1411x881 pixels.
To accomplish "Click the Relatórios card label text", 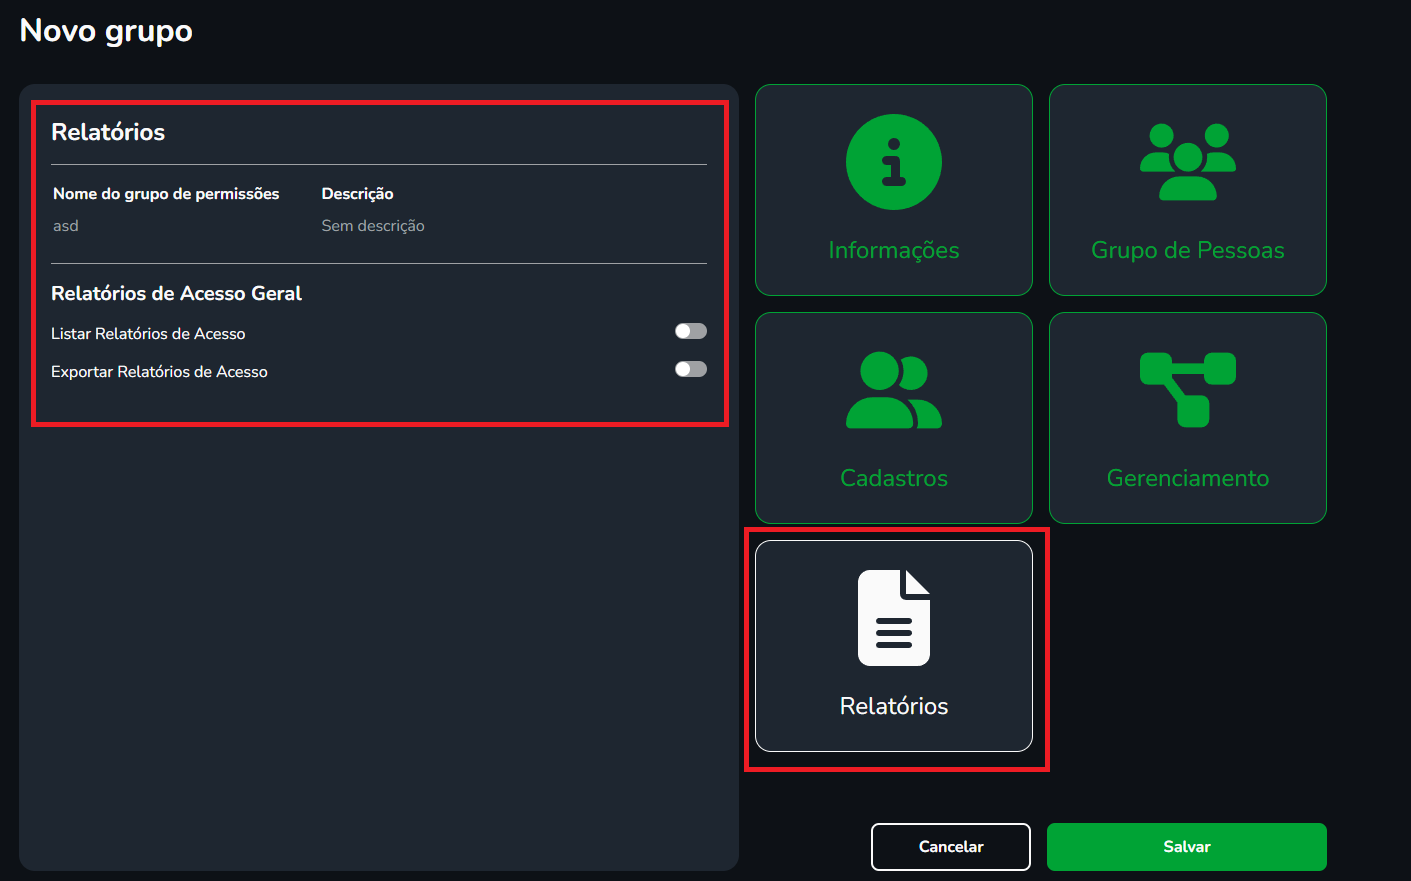I will click(x=893, y=706).
